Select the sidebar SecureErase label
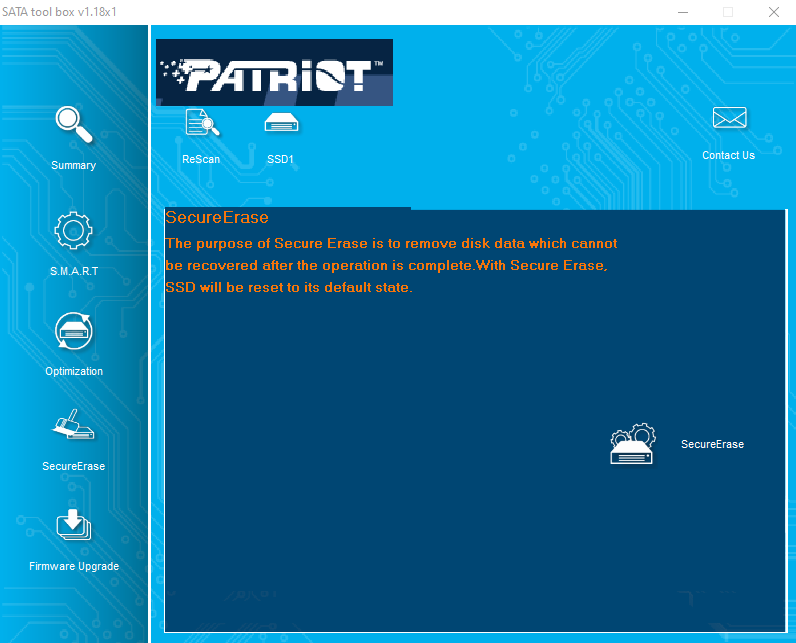Viewport: 796px width, 643px height. (74, 466)
